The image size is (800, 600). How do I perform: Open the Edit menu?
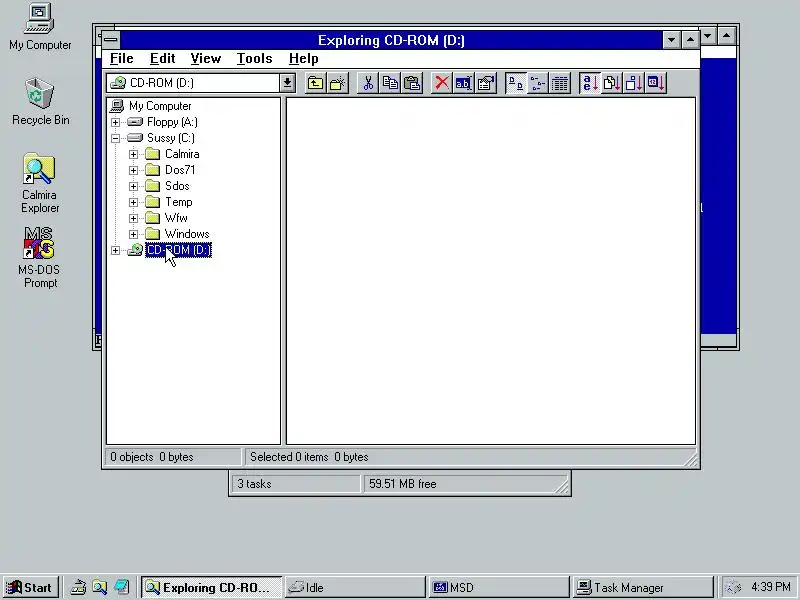pyautogui.click(x=162, y=59)
